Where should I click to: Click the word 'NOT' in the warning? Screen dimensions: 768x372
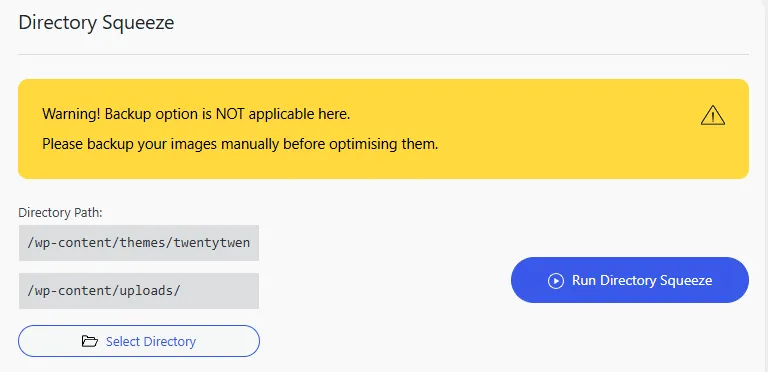(230, 114)
